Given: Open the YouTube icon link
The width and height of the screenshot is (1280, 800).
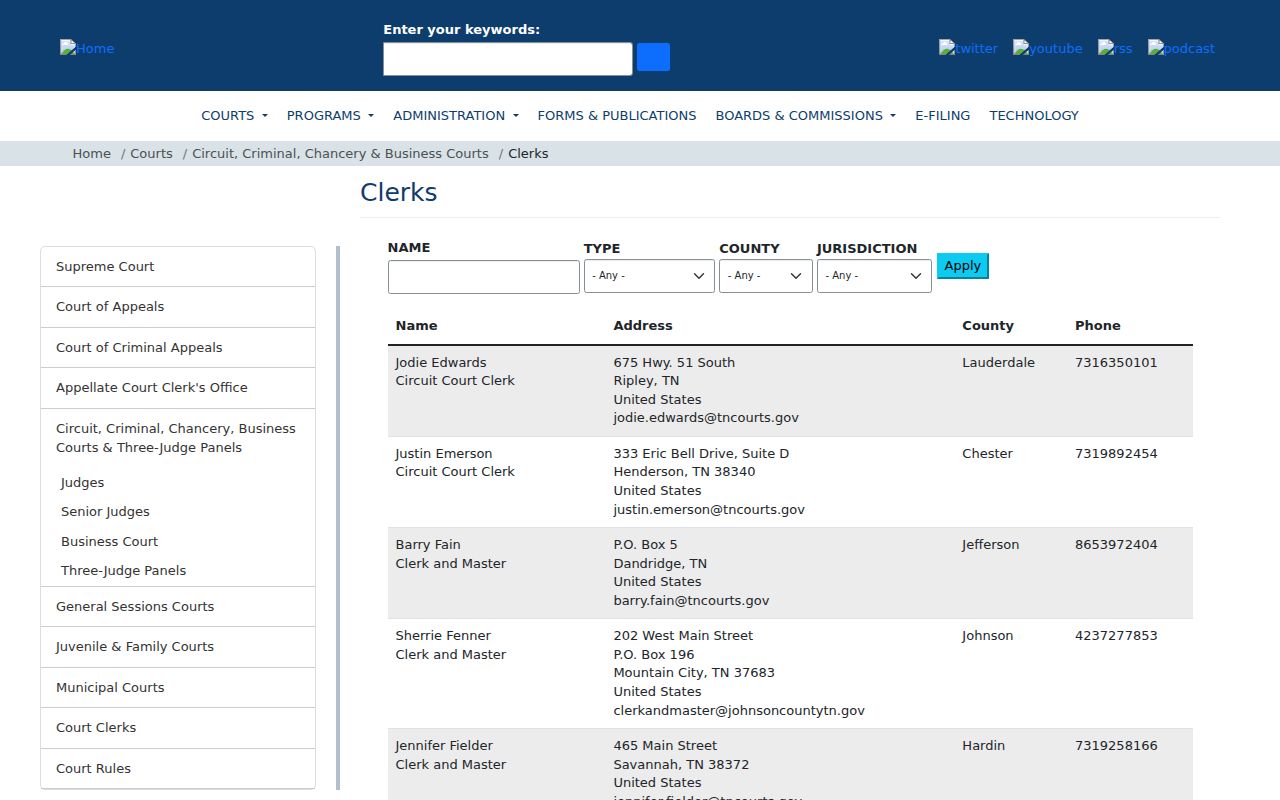Looking at the screenshot, I should pos(1047,48).
